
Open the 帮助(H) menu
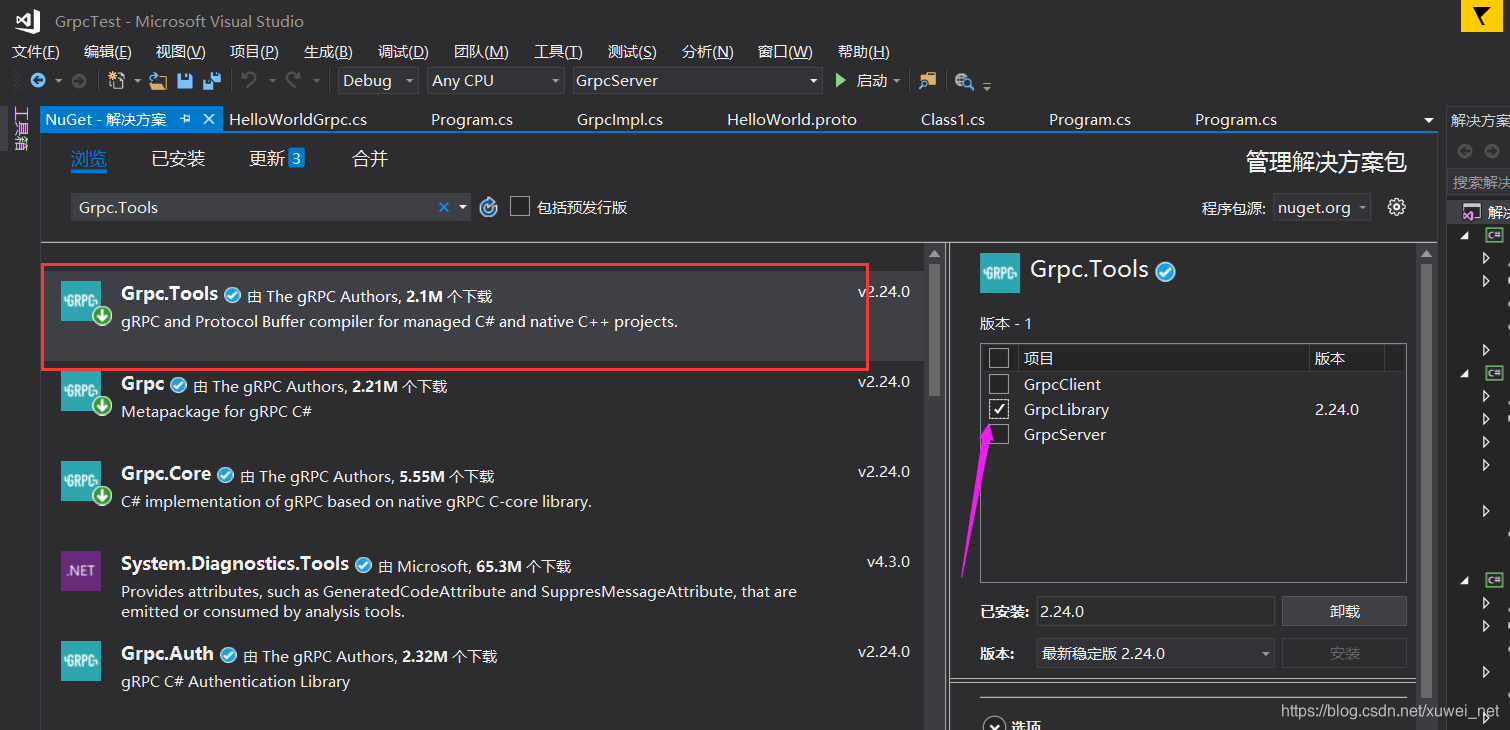pyautogui.click(x=863, y=51)
